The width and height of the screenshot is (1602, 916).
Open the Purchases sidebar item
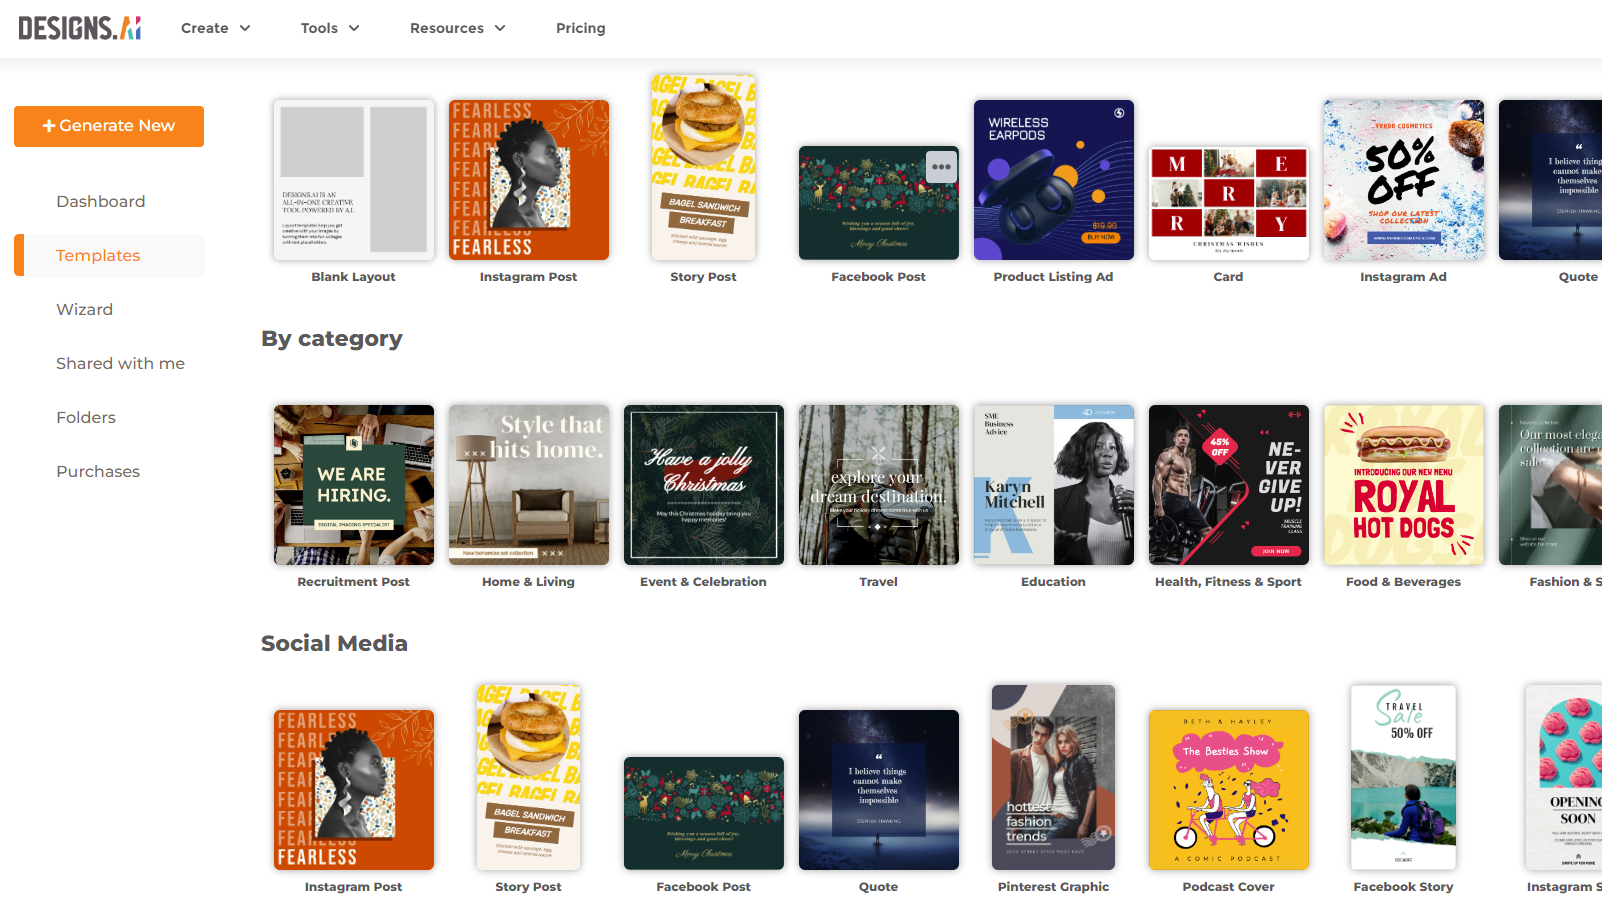click(x=98, y=471)
